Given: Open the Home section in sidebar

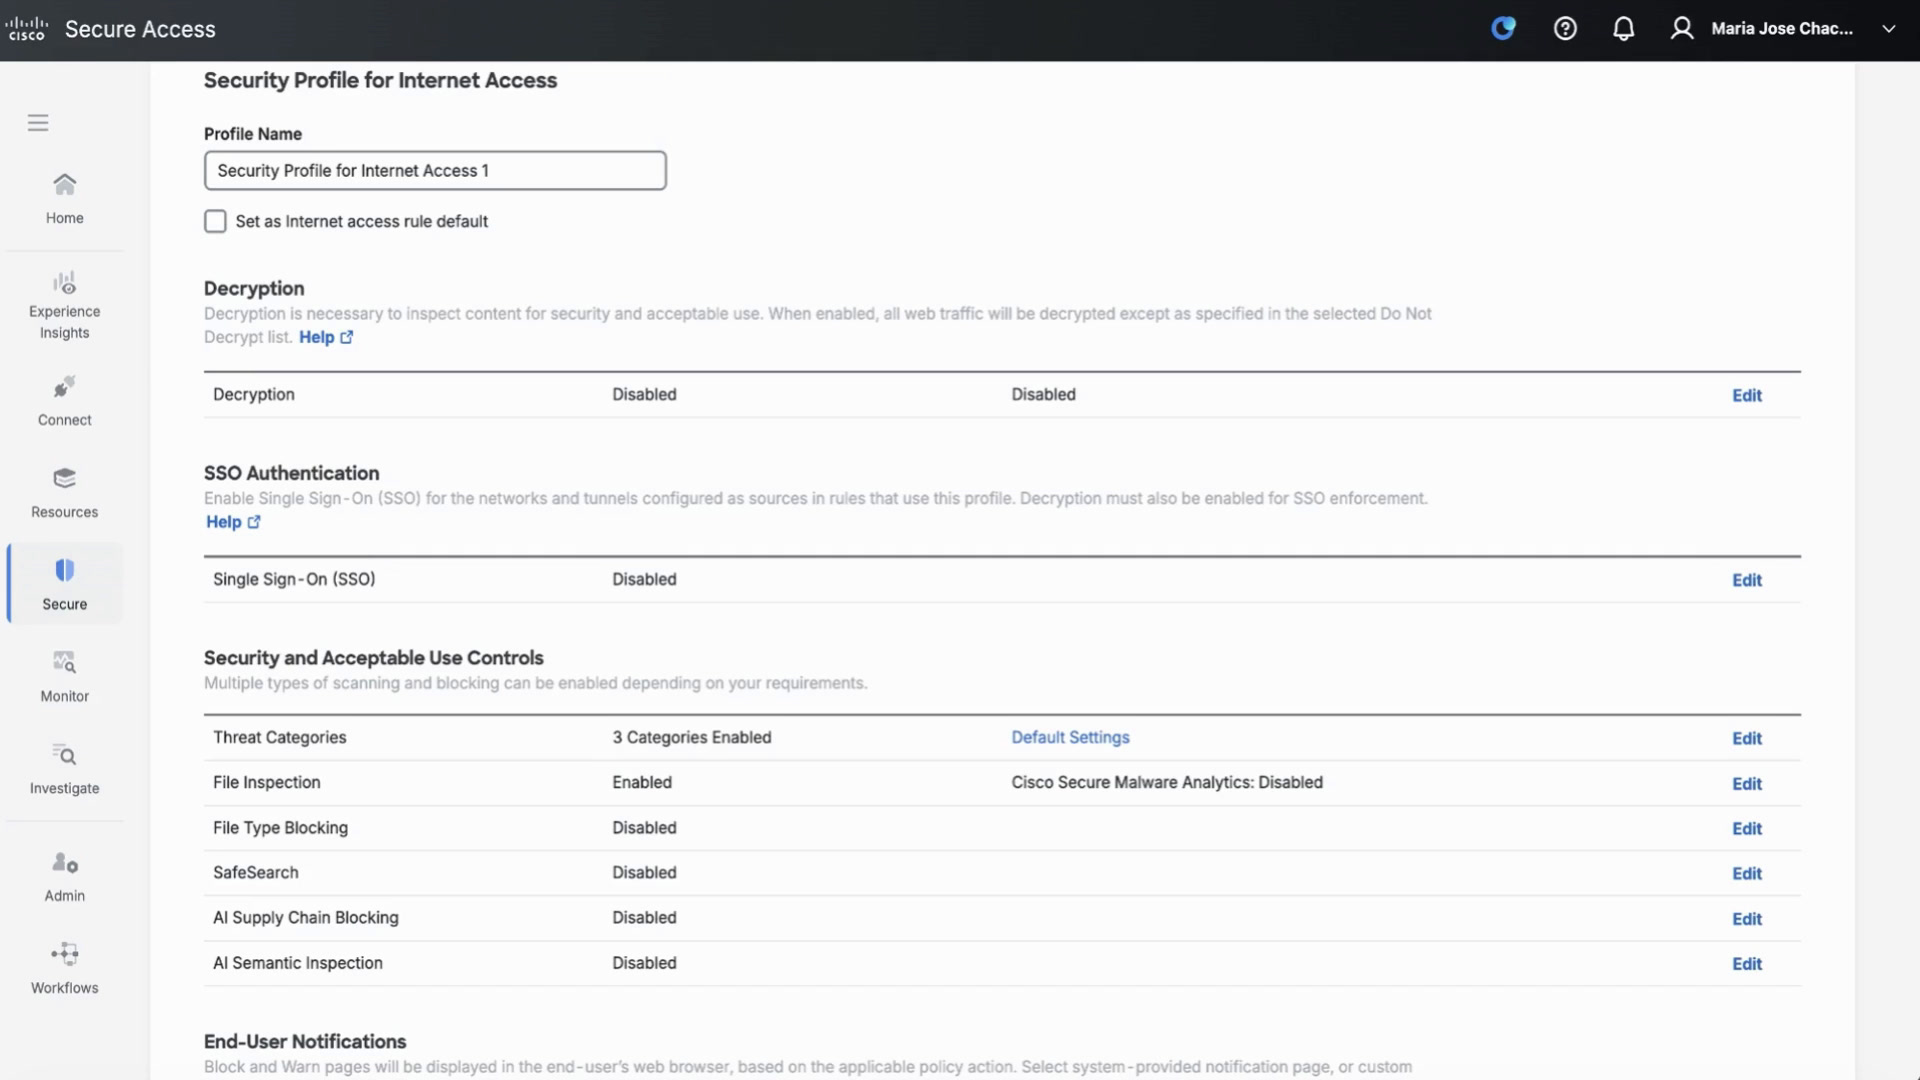Looking at the screenshot, I should coord(64,199).
